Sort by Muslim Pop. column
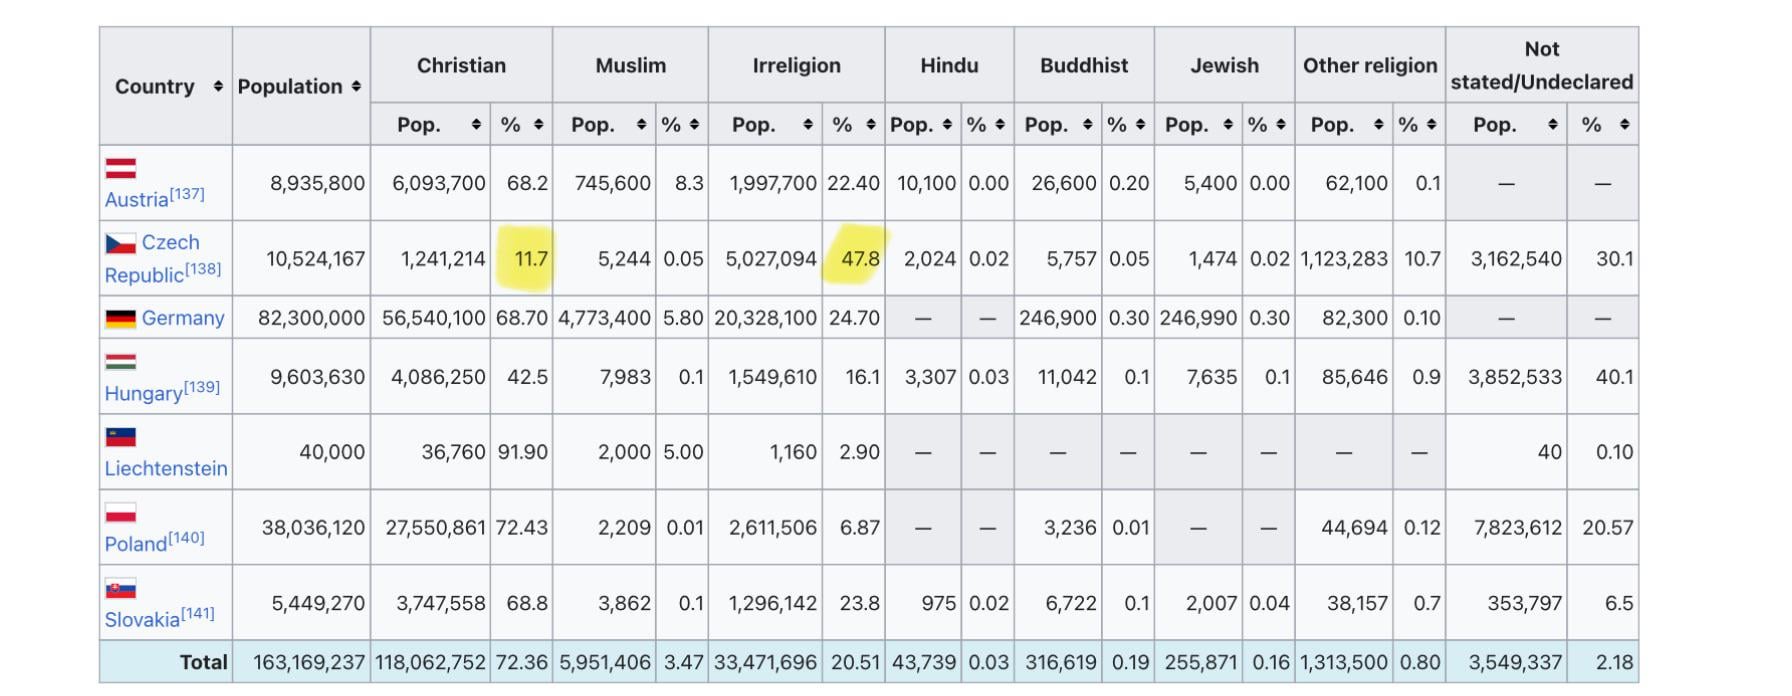 641,125
